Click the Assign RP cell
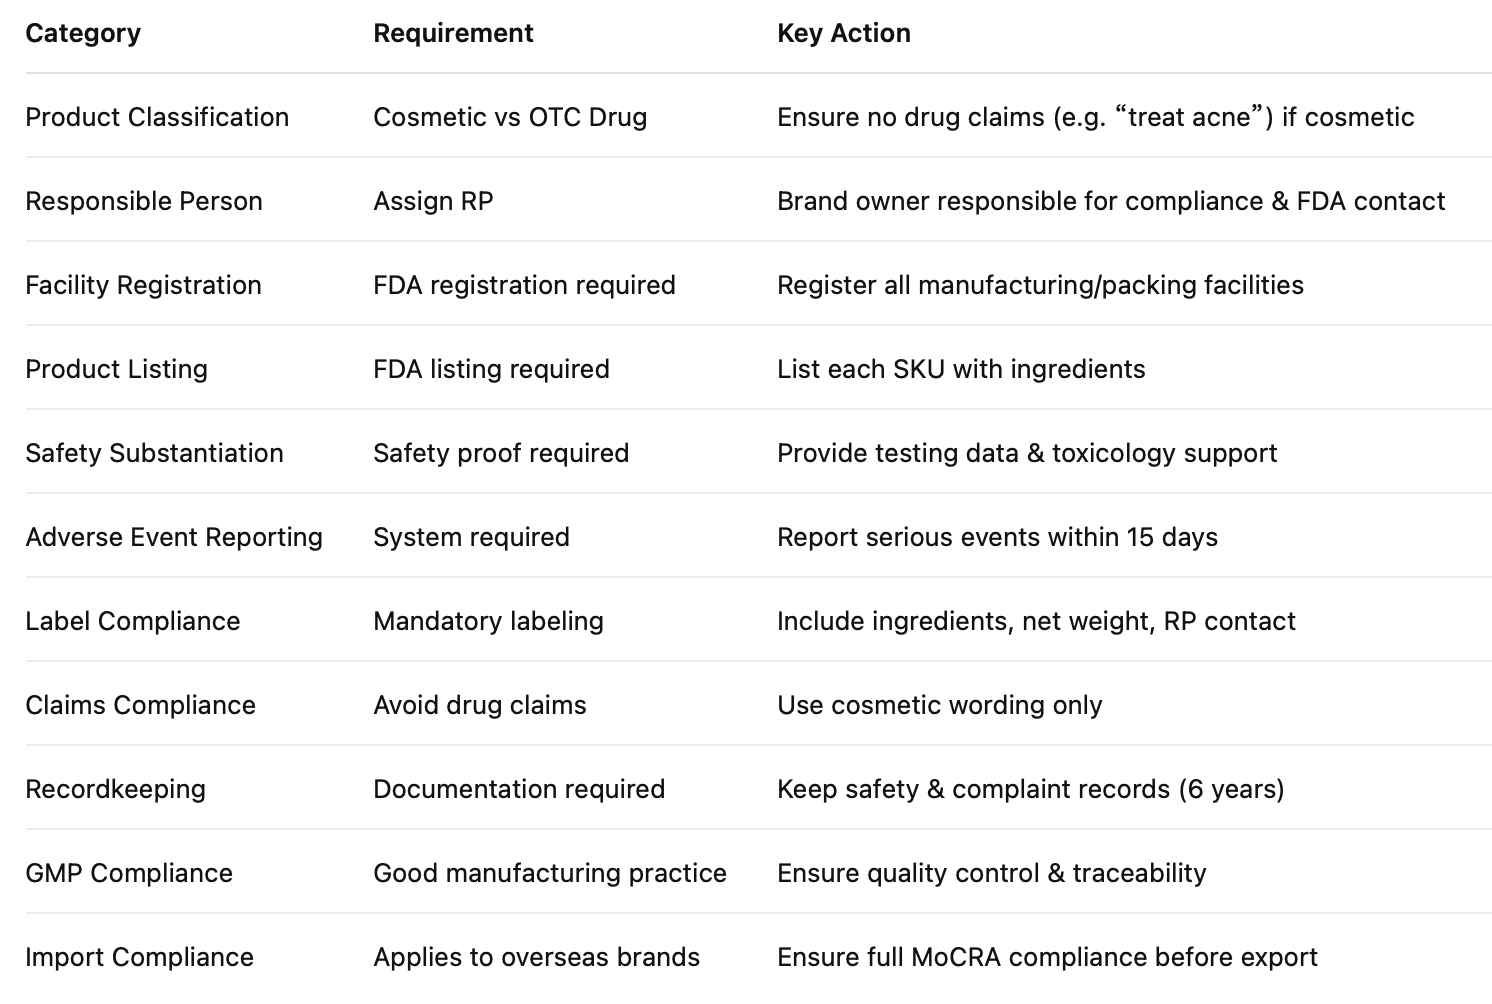The image size is (1492, 1004). click(433, 201)
